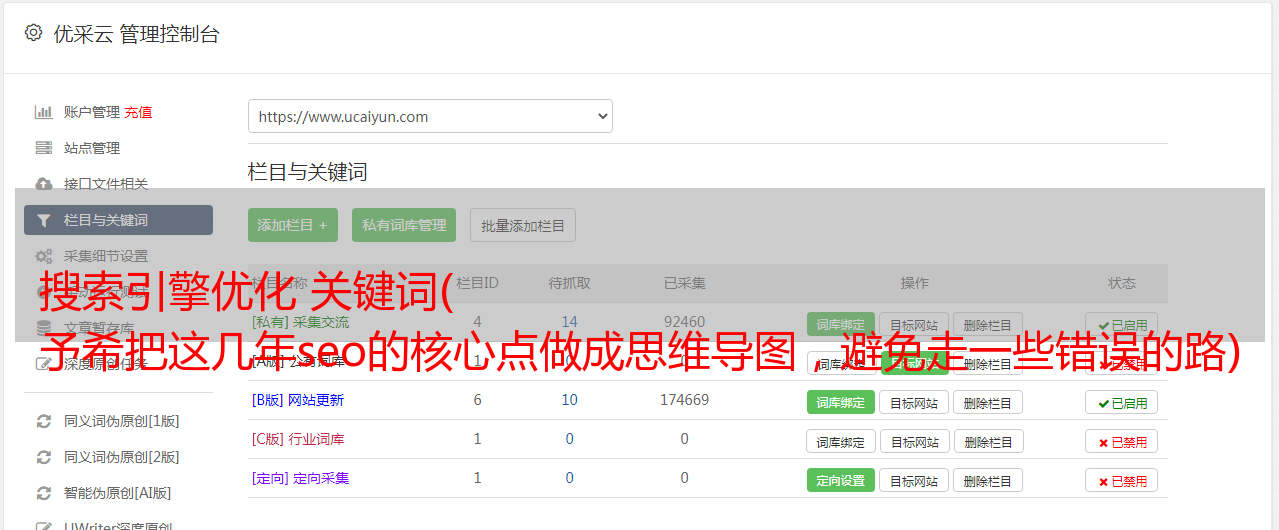Click the red 充值 recharge link
1279x530 pixels.
click(139, 112)
